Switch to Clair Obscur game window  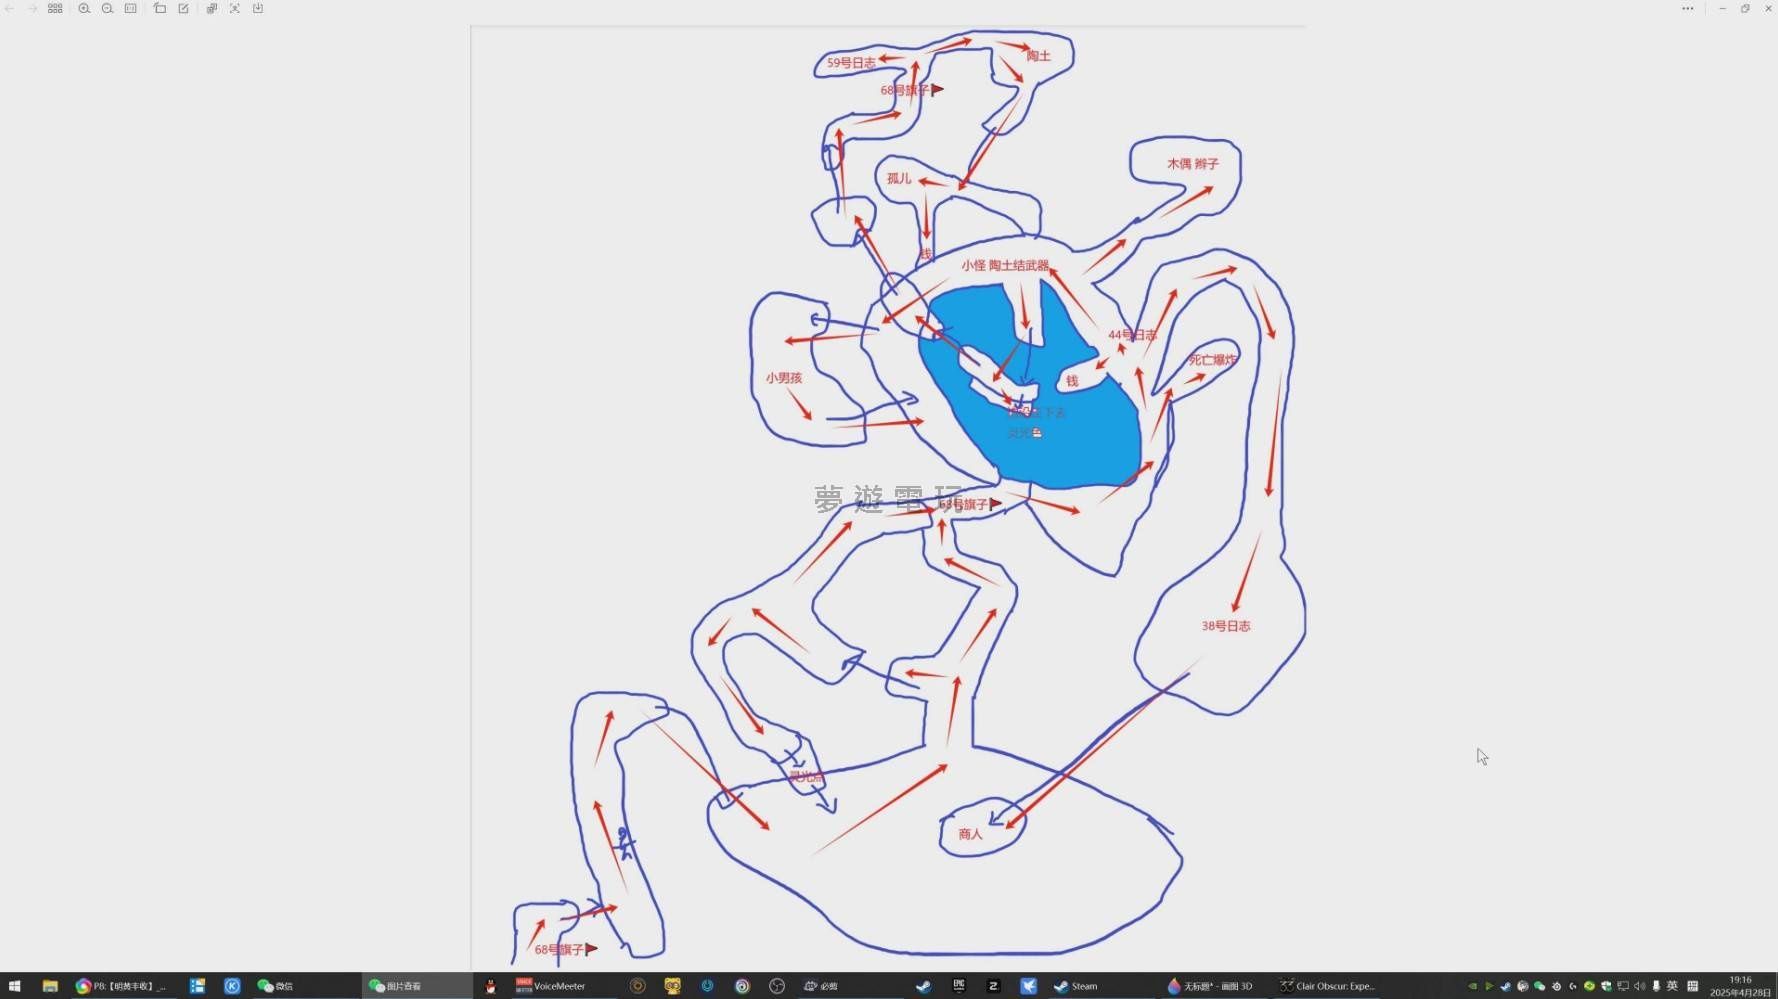(1327, 986)
